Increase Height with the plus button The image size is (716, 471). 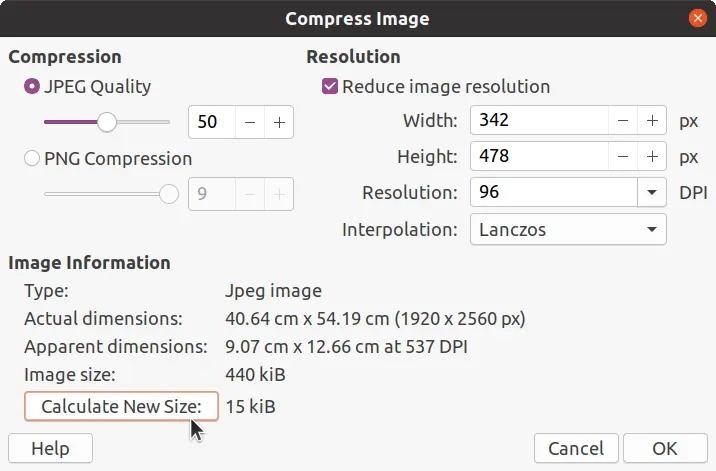click(x=652, y=157)
